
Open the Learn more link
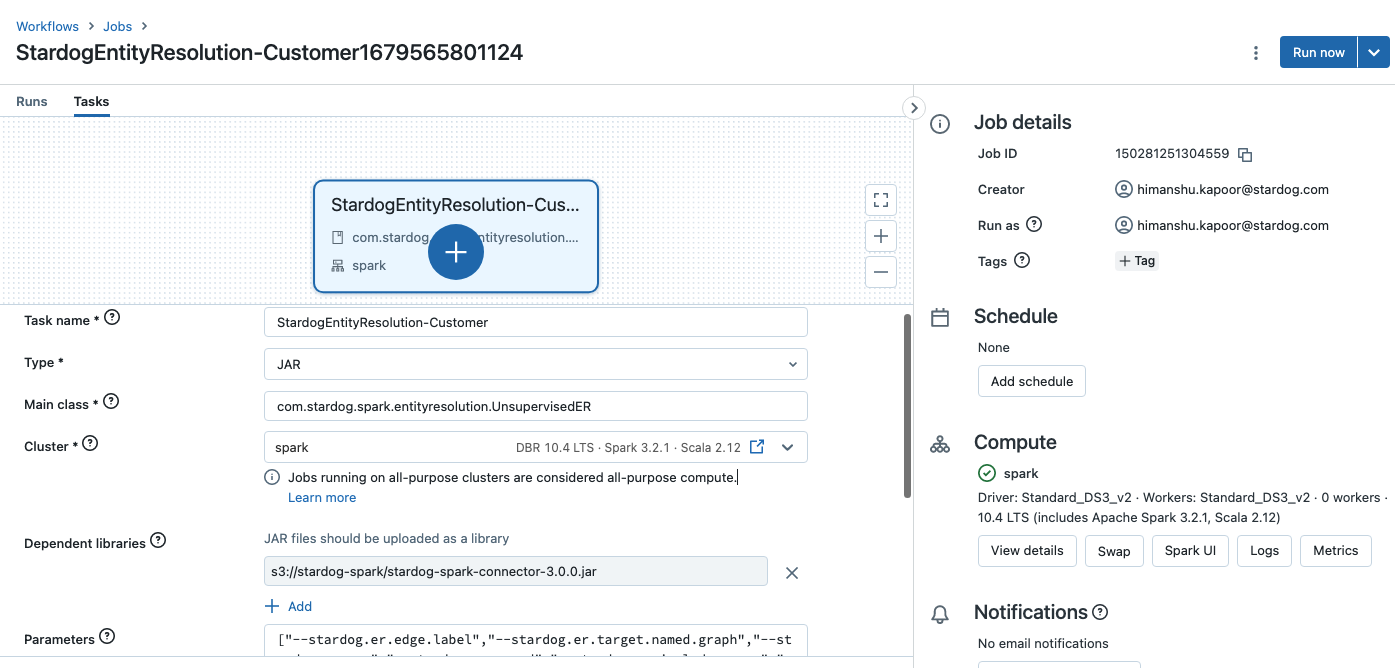click(322, 498)
